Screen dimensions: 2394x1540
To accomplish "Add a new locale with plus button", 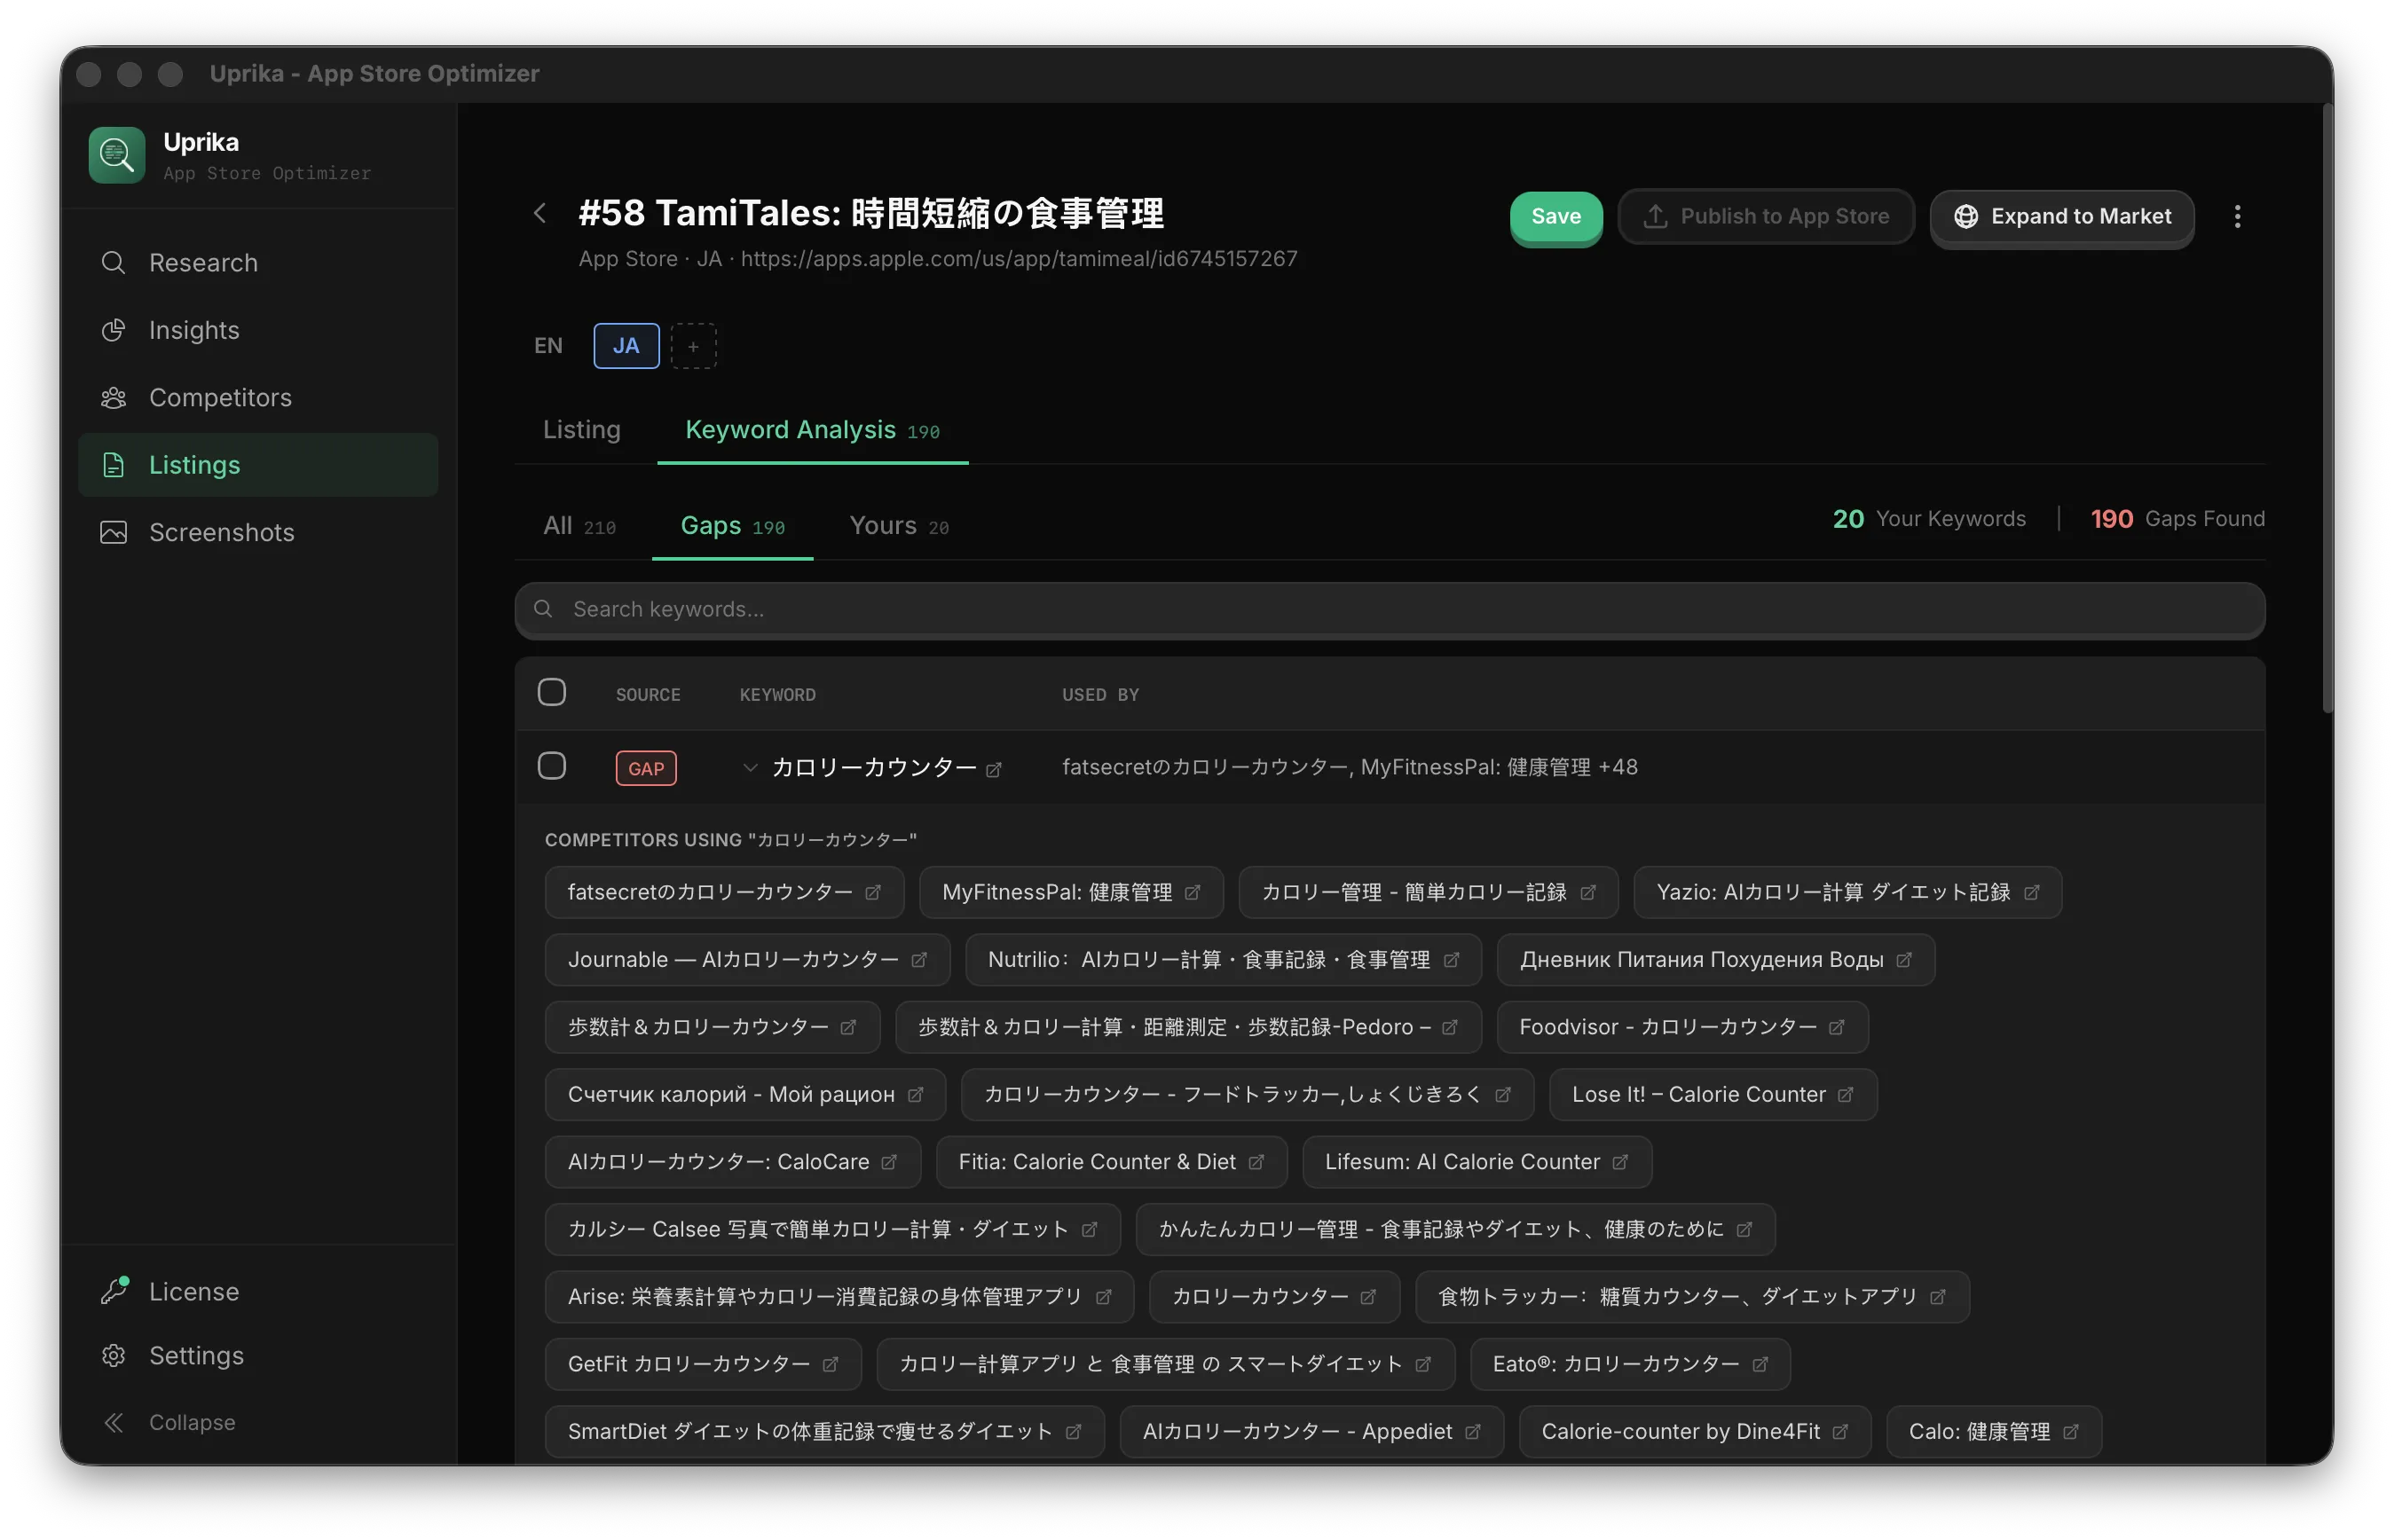I will [693, 346].
